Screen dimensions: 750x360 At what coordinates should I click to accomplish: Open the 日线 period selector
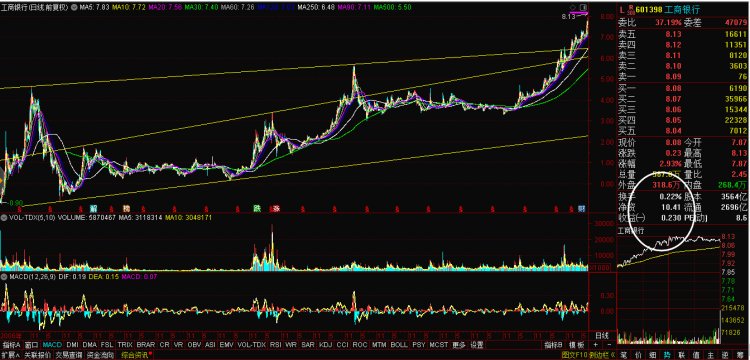coord(602,336)
